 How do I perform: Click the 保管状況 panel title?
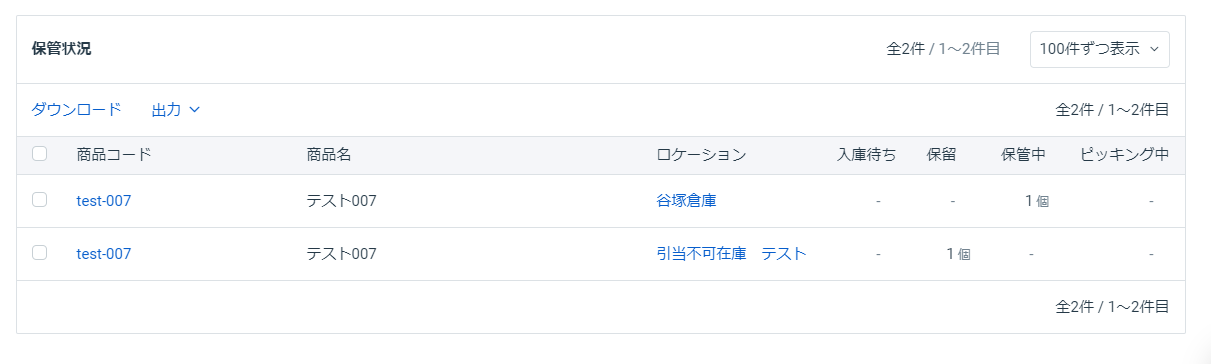(x=62, y=48)
